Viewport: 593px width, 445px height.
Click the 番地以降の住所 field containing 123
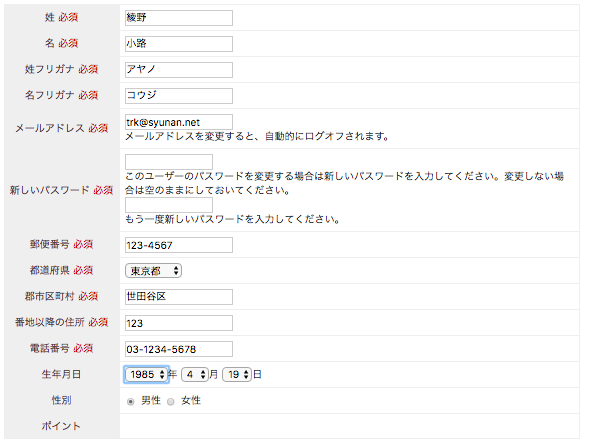[179, 323]
